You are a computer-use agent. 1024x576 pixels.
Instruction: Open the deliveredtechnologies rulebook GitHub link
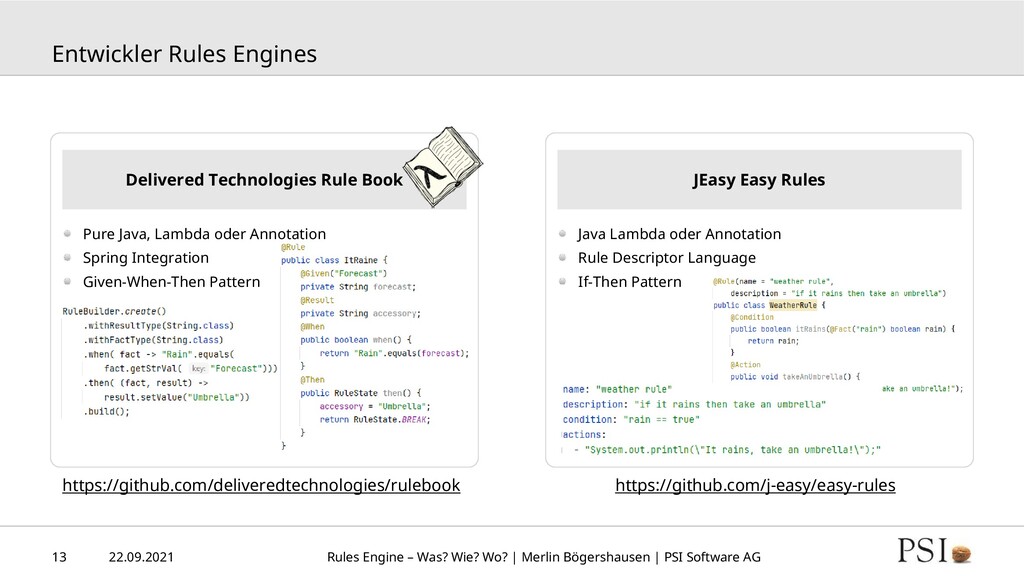tap(261, 485)
